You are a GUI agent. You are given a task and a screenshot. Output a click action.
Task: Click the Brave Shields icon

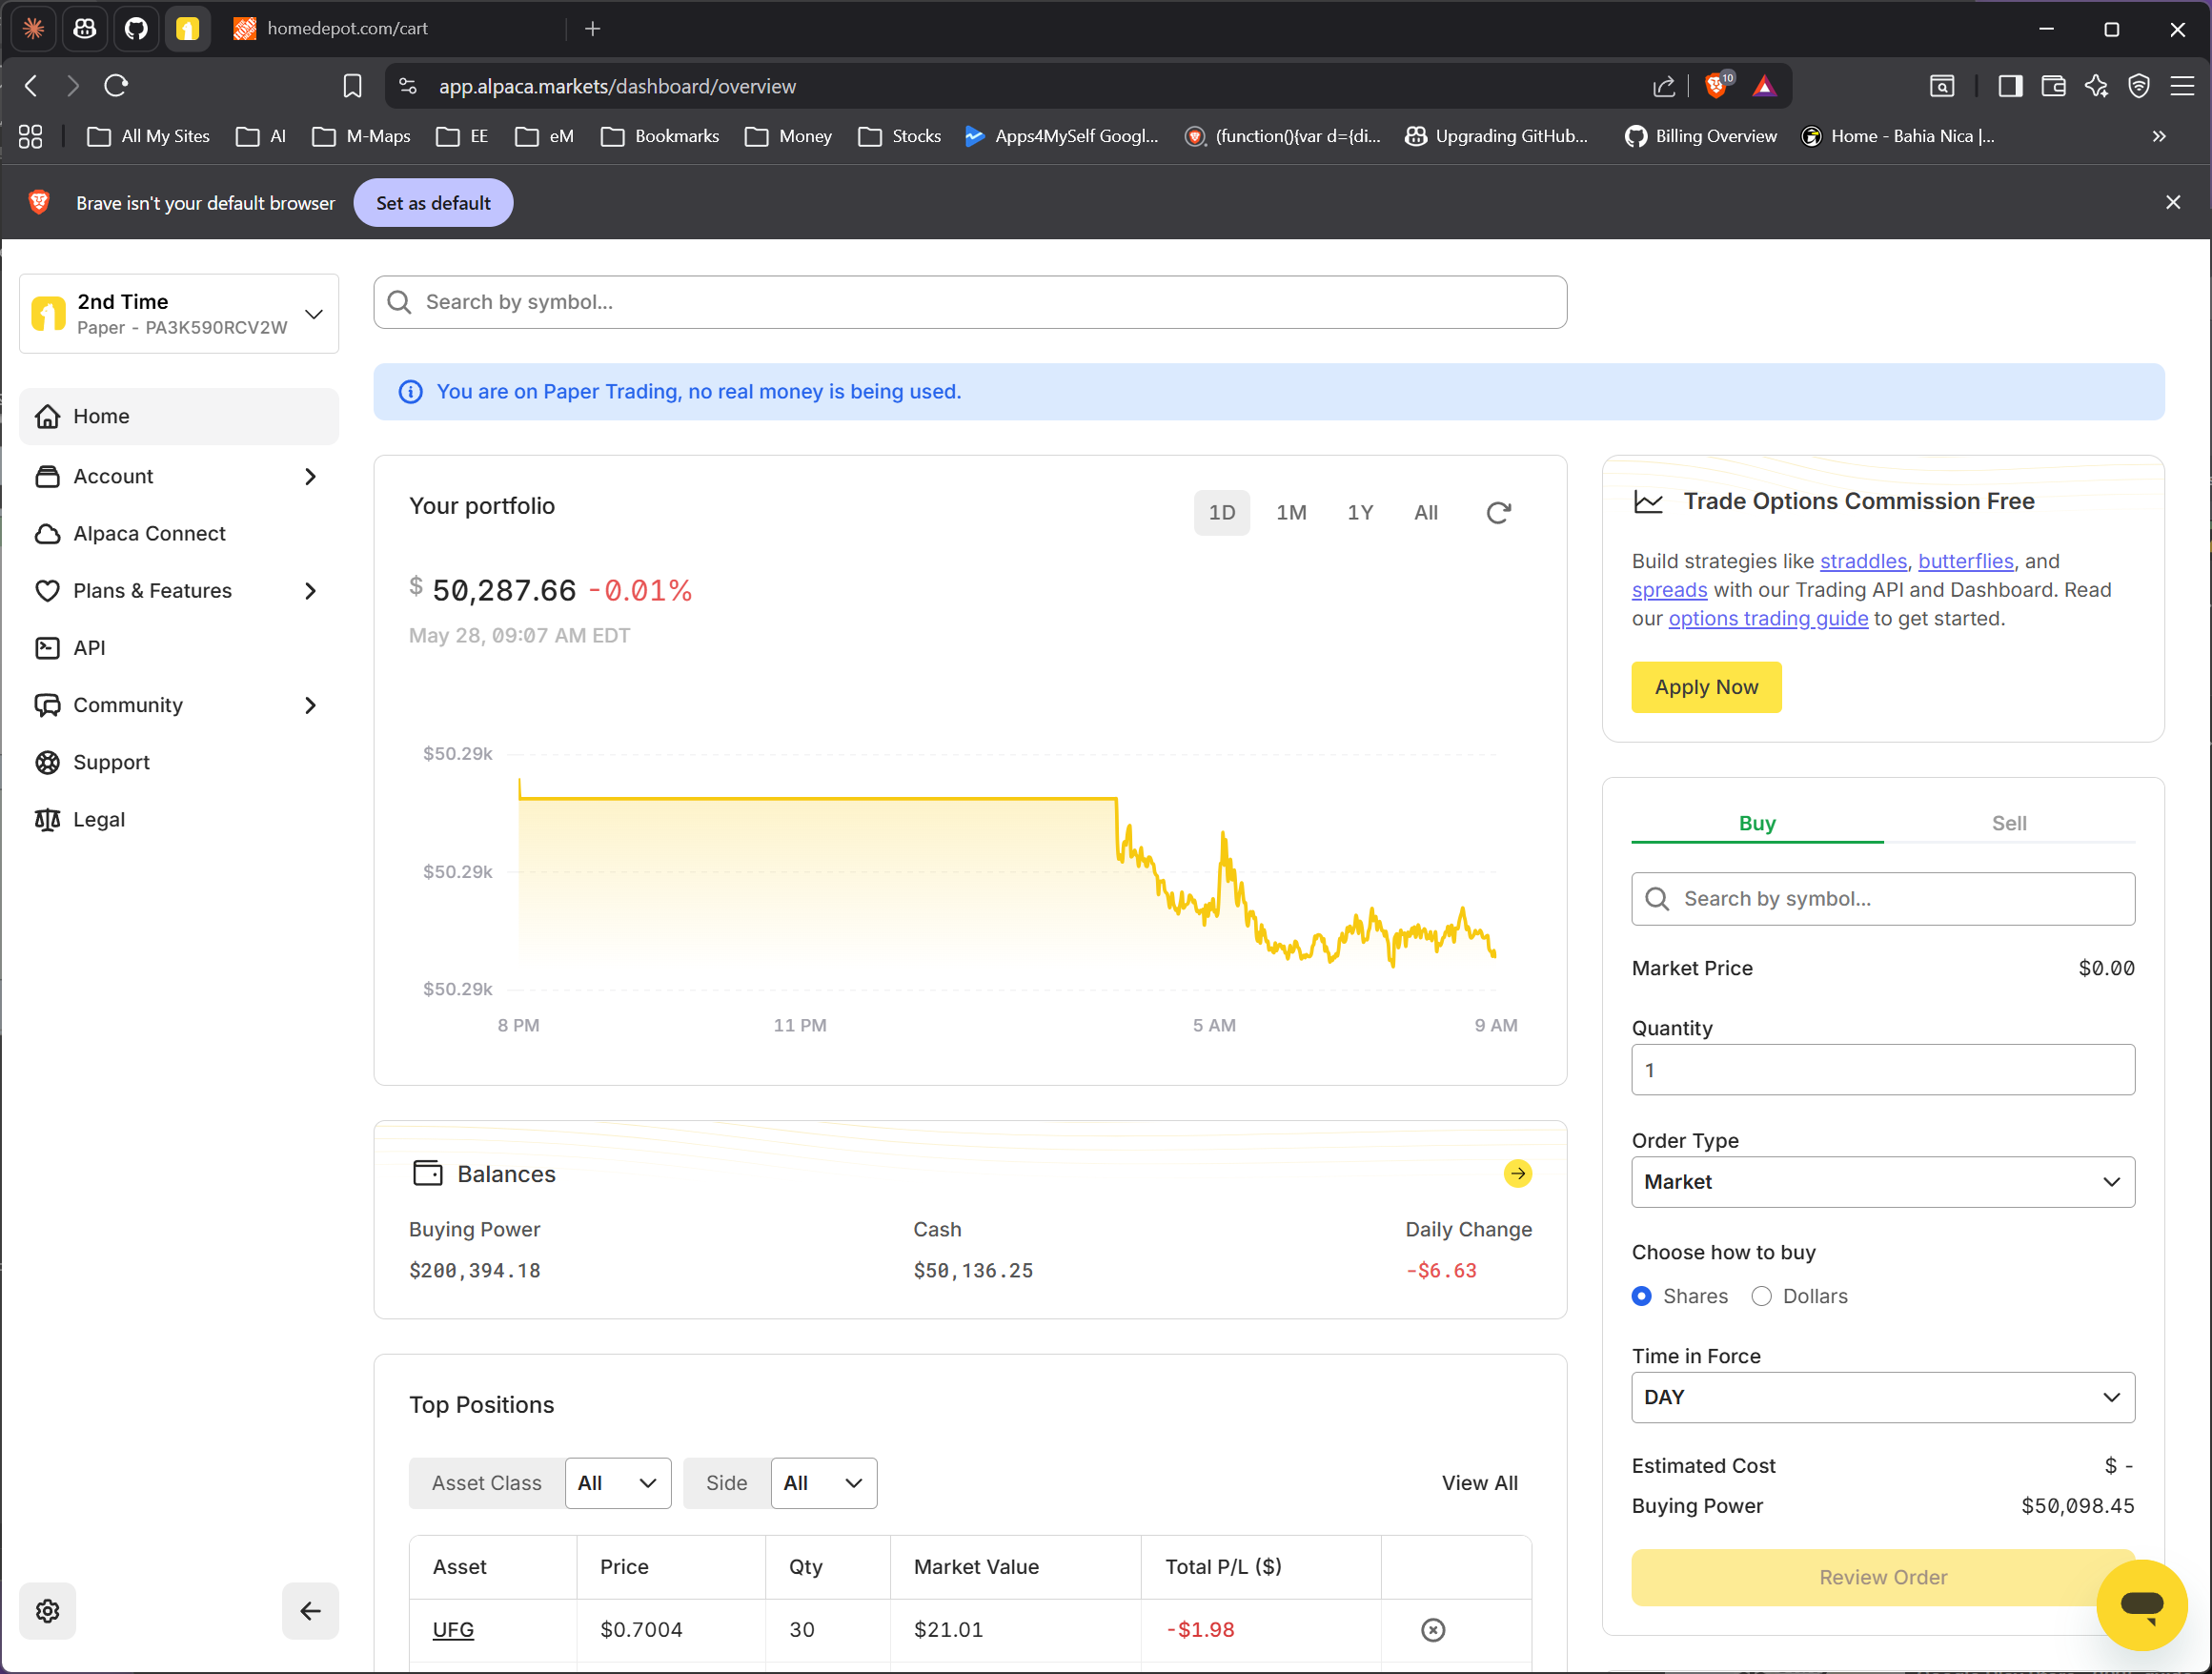1716,86
